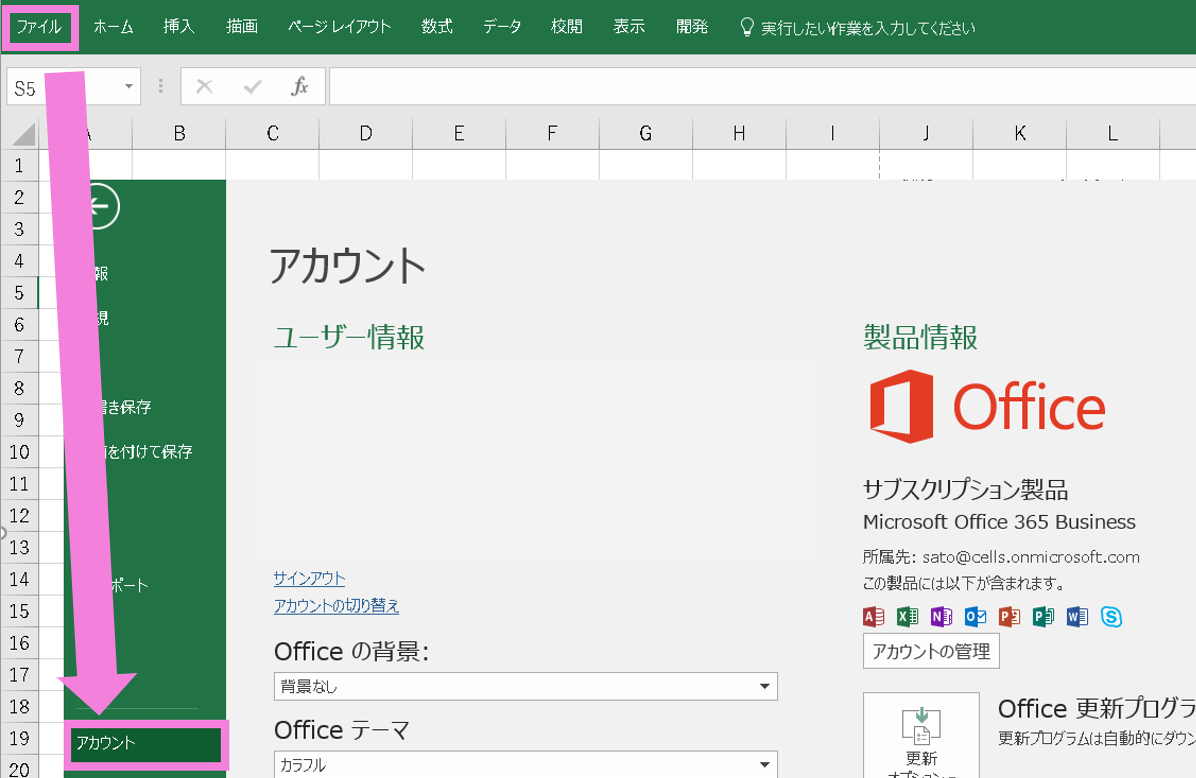This screenshot has height=778, width=1196.
Task: Click the fx insert function icon
Action: pyautogui.click(x=299, y=87)
